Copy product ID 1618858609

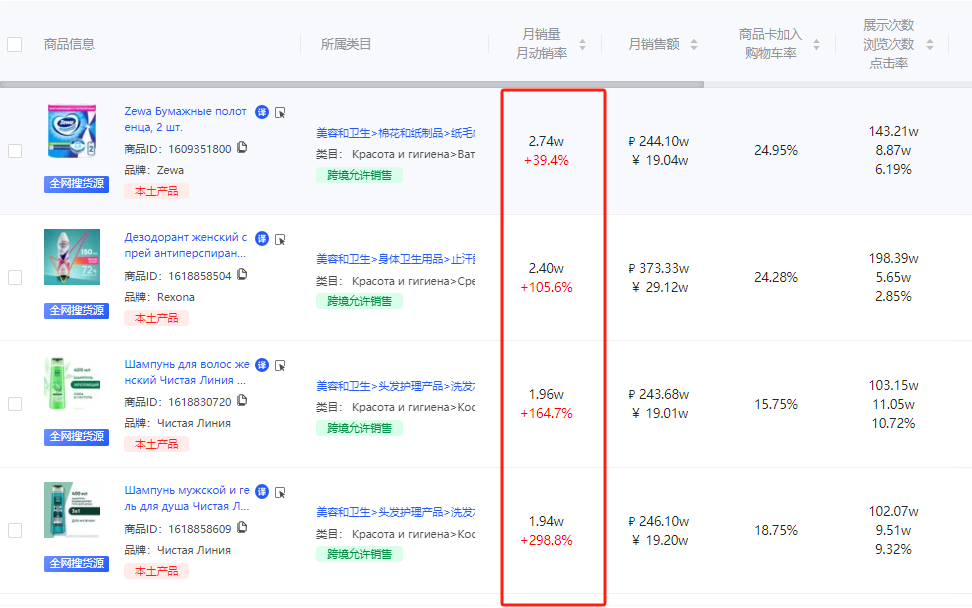tap(242, 527)
